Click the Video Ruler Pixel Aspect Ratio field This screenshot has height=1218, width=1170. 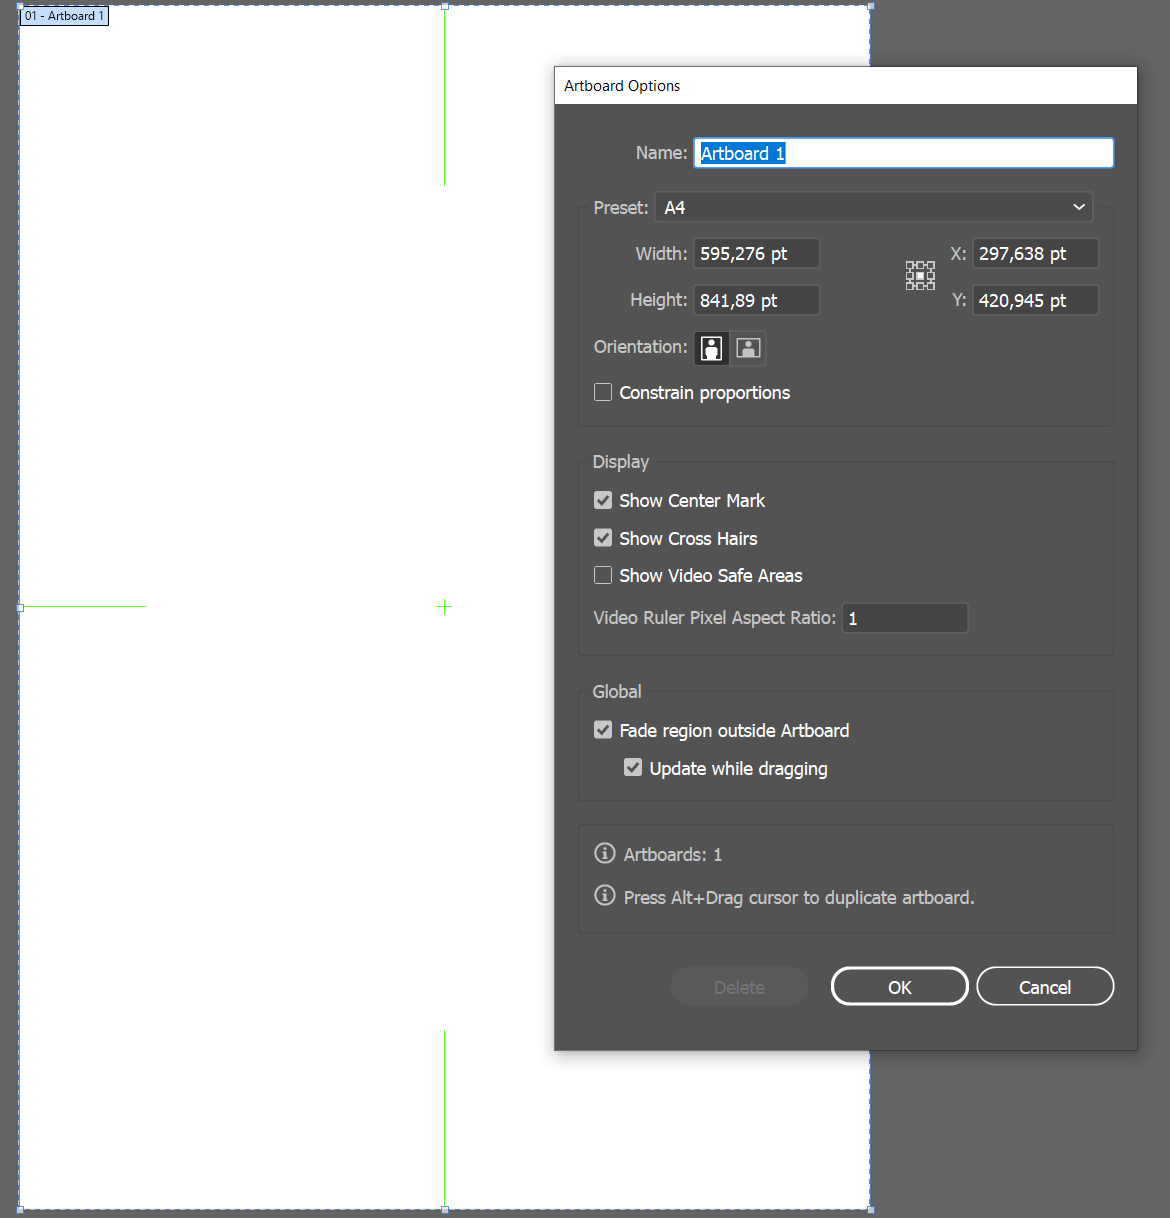(x=904, y=617)
